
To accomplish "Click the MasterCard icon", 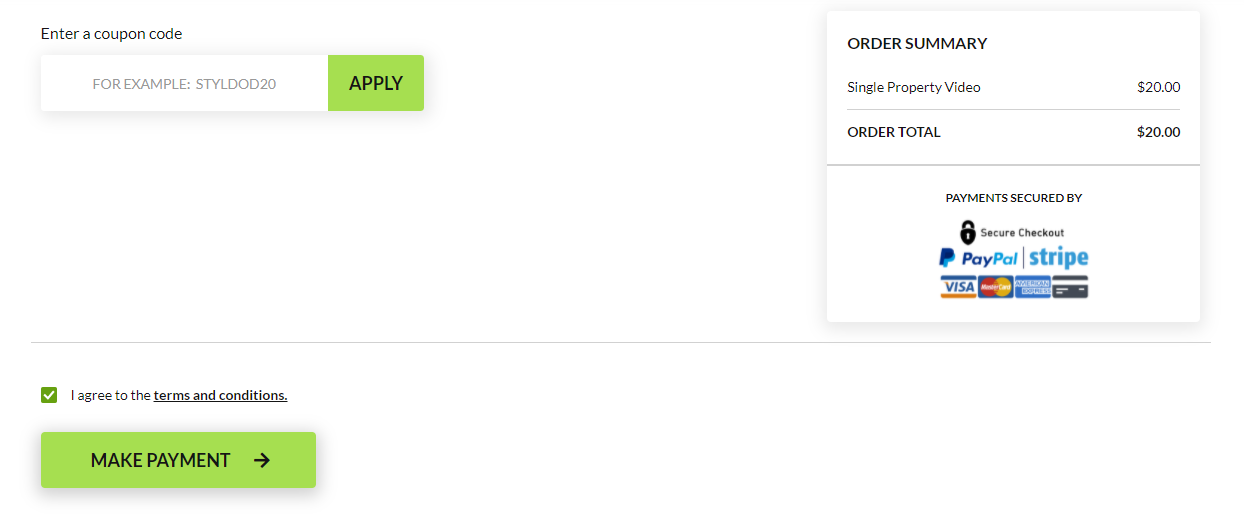I will coord(995,287).
